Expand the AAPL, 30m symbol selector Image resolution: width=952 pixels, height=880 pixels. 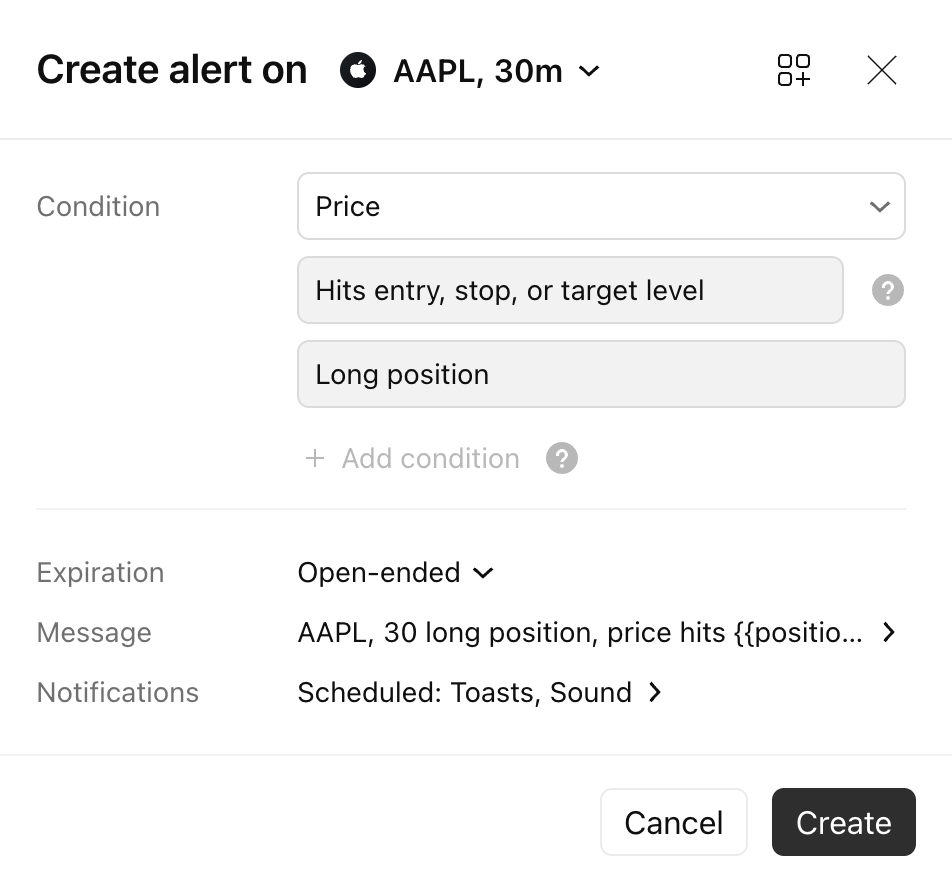tap(470, 70)
